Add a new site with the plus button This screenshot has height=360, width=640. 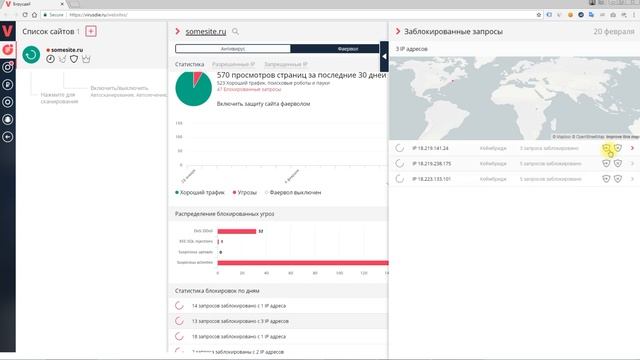91,31
